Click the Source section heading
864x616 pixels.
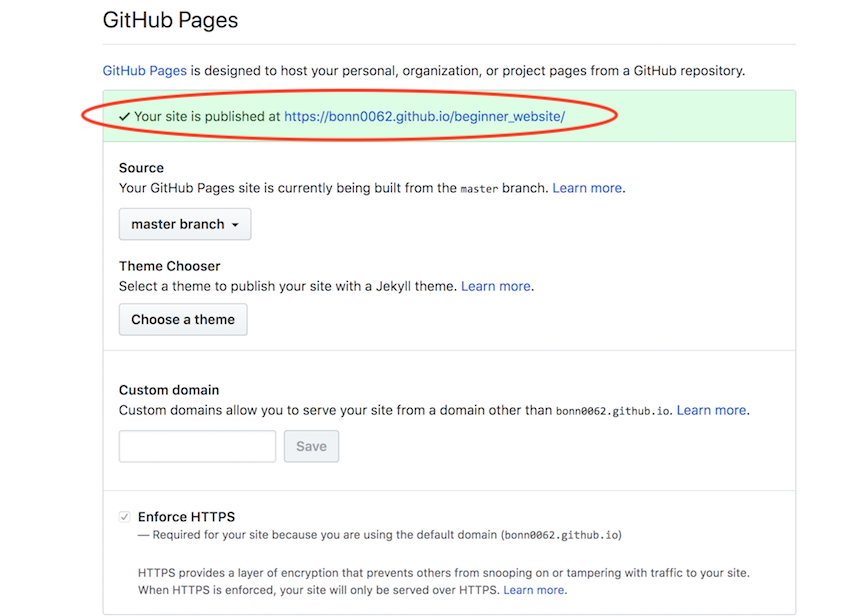141,168
